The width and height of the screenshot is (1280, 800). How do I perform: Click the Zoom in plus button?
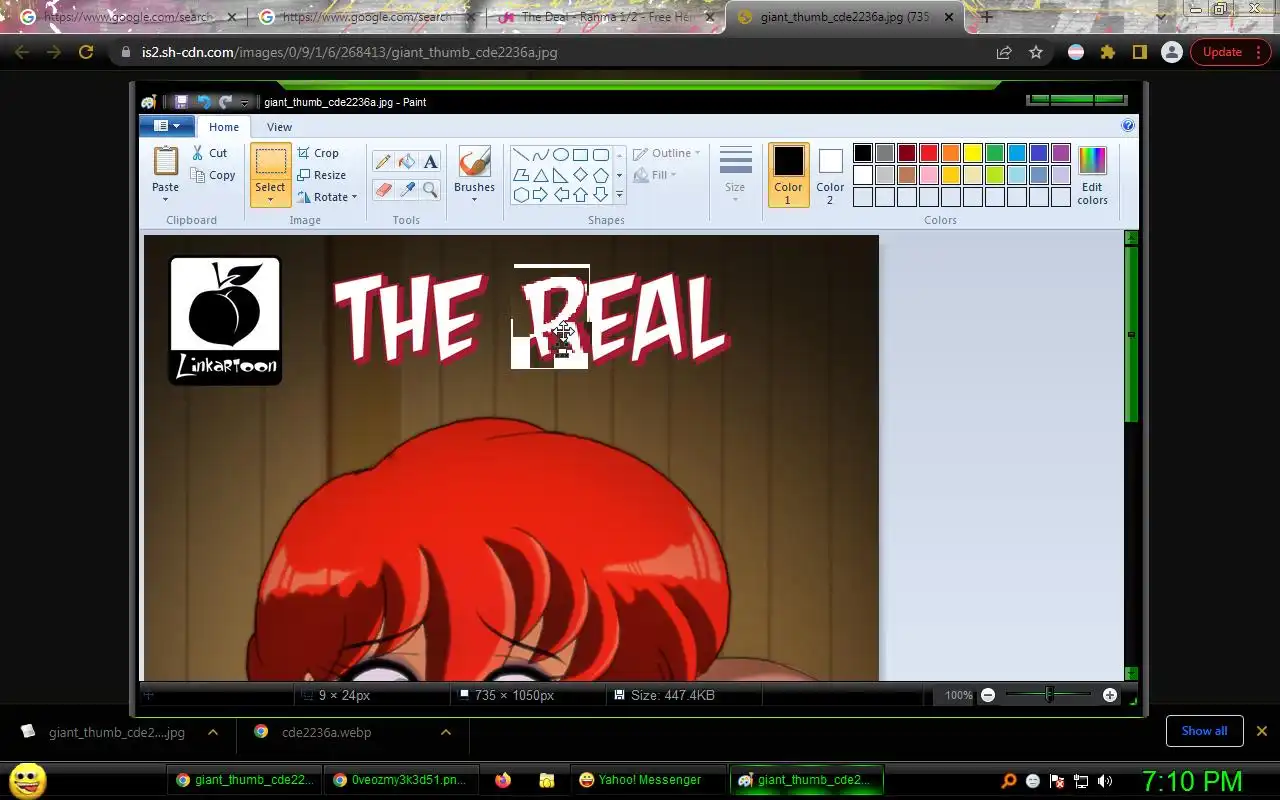[1110, 695]
